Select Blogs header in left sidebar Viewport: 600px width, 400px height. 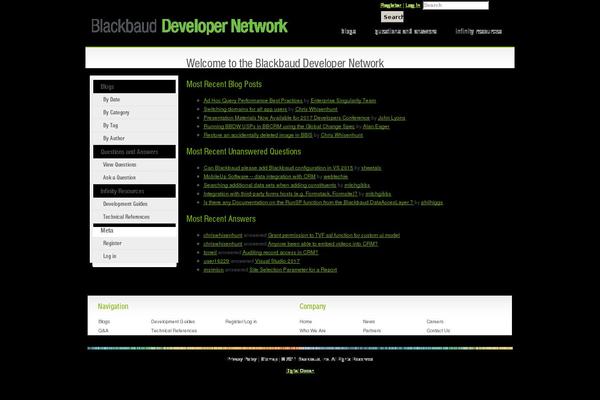coord(134,87)
